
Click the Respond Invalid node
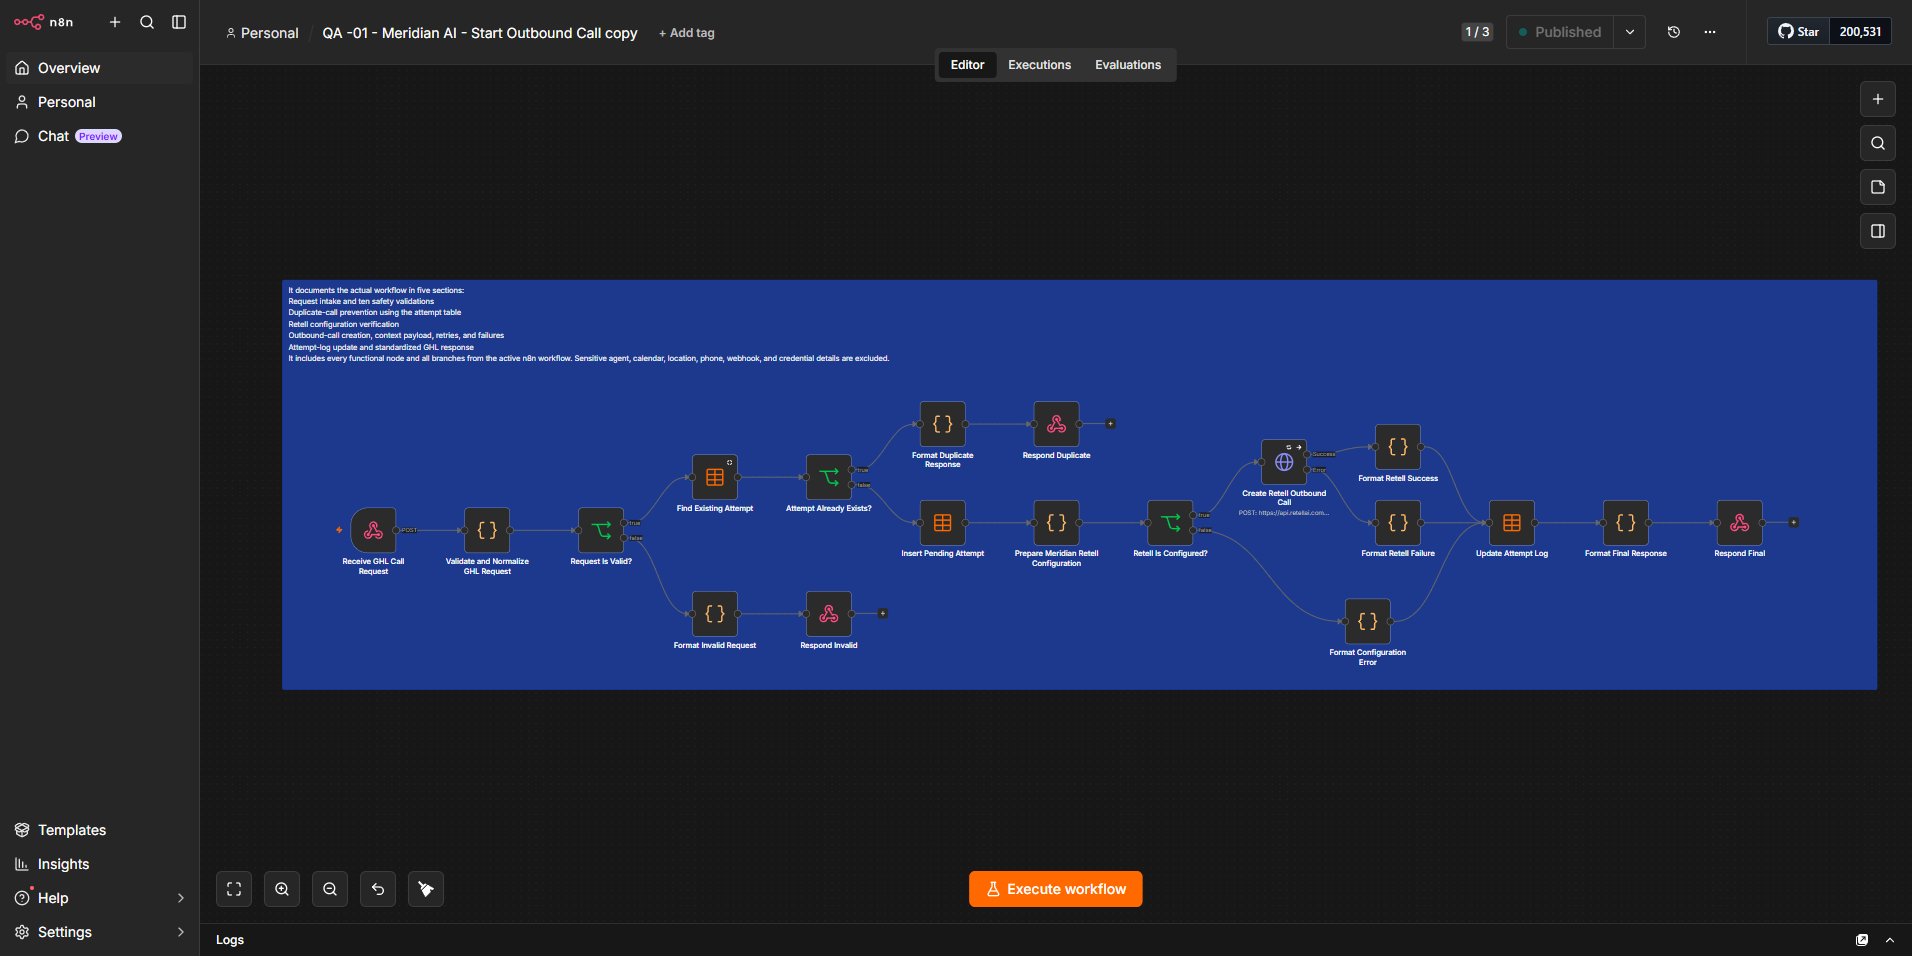829,614
